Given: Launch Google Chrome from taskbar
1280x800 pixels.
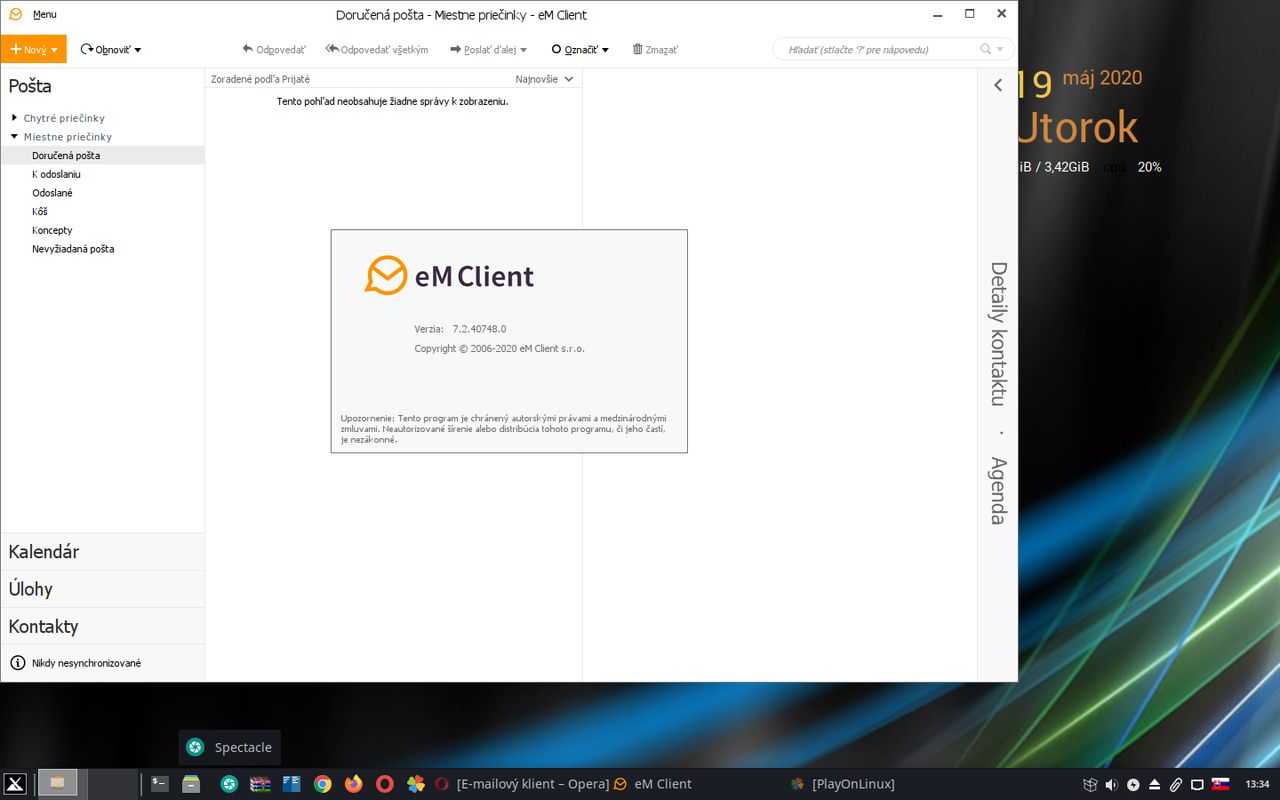Looking at the screenshot, I should [x=323, y=784].
